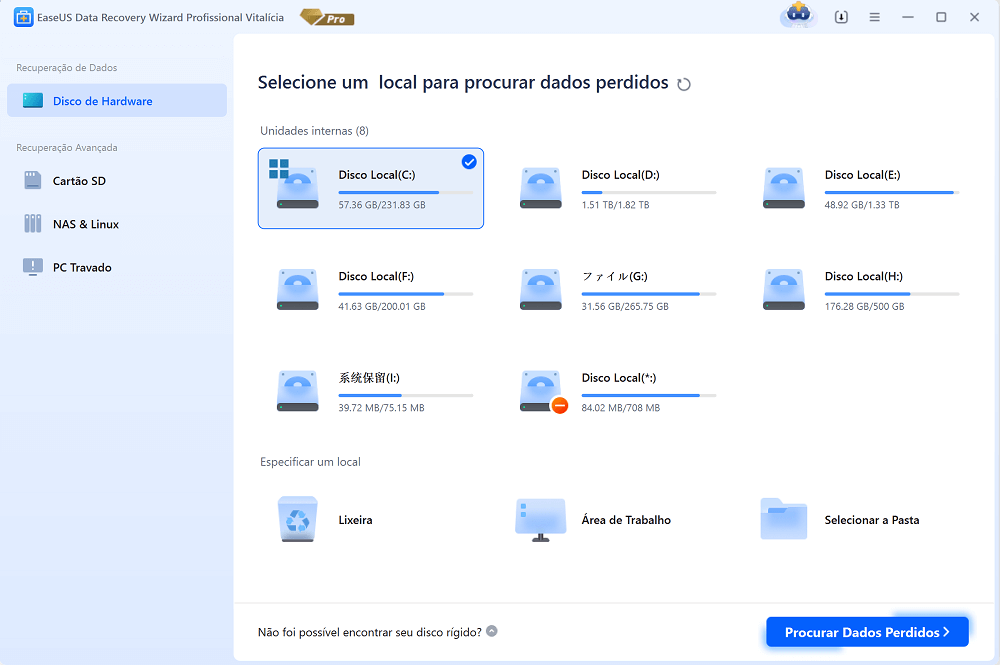1000x665 pixels.
Task: Click the Selecionar a Pasta folder icon
Action: 783,519
